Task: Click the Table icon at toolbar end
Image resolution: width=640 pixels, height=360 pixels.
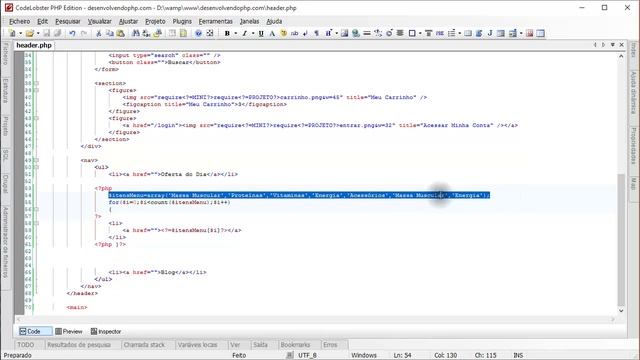Action: click(x=541, y=33)
